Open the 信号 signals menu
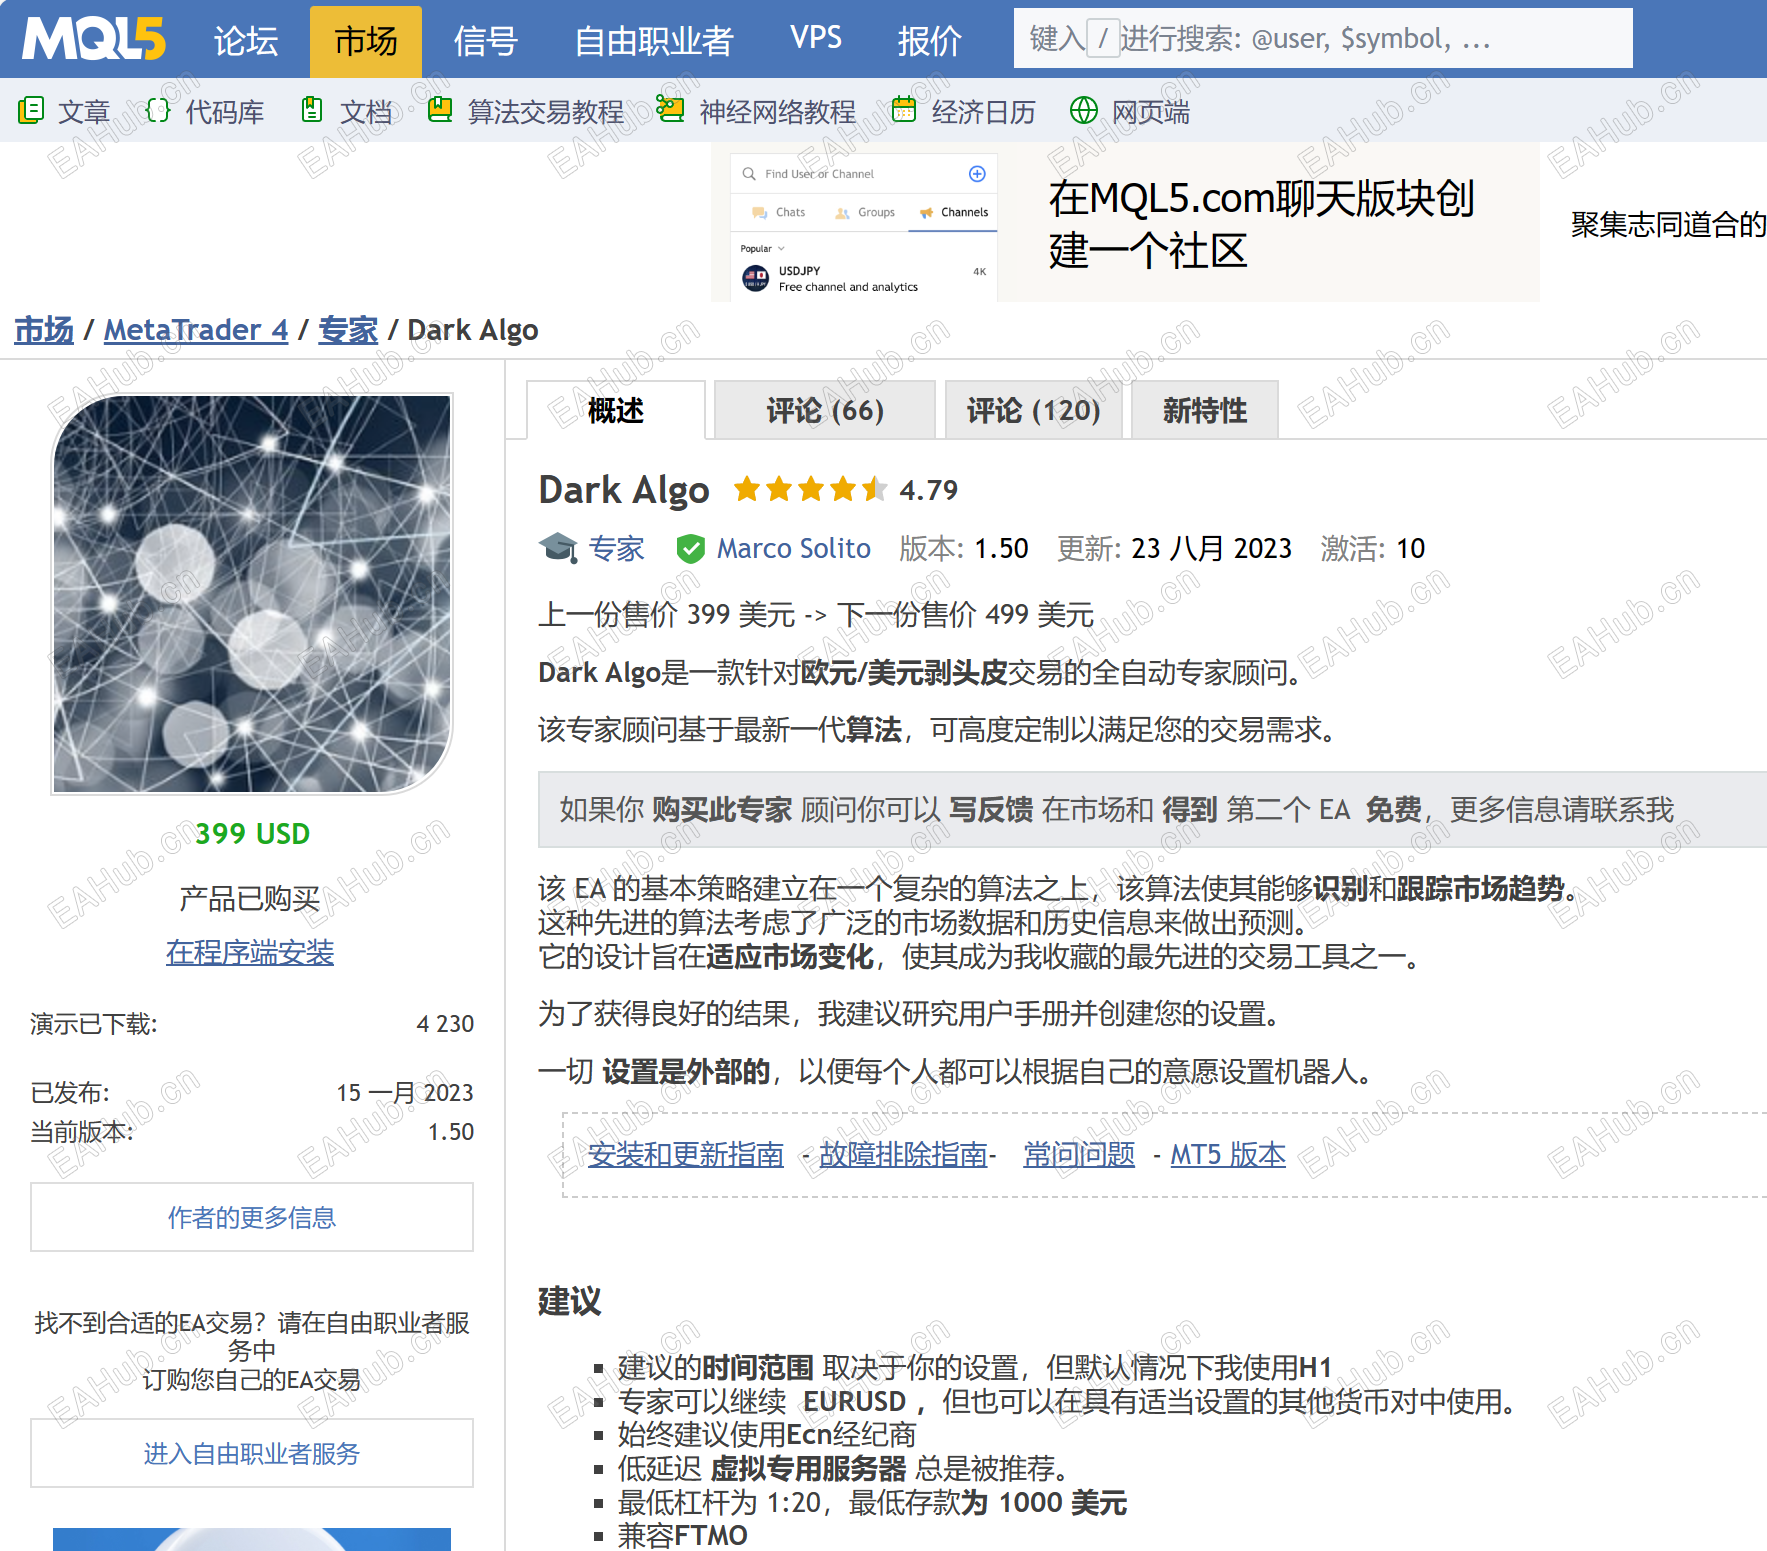This screenshot has height=1551, width=1767. [x=485, y=40]
